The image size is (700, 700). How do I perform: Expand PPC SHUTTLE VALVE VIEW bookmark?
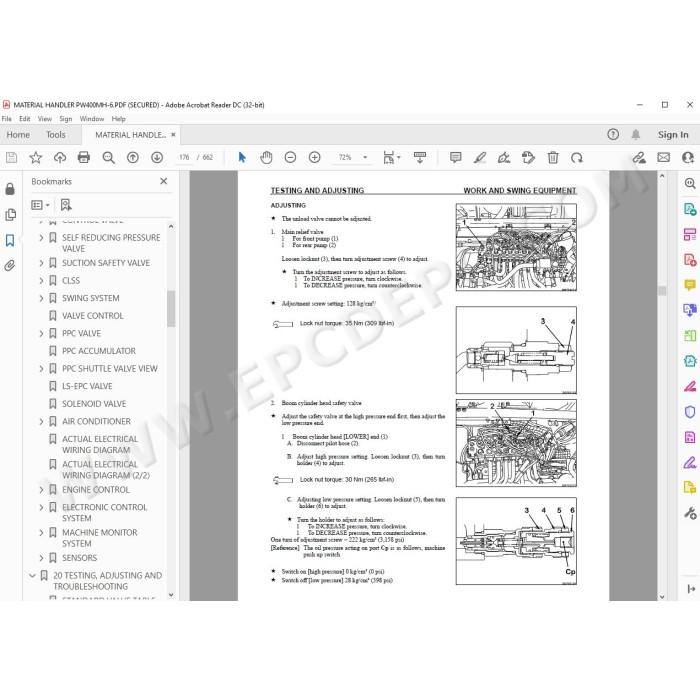41,369
